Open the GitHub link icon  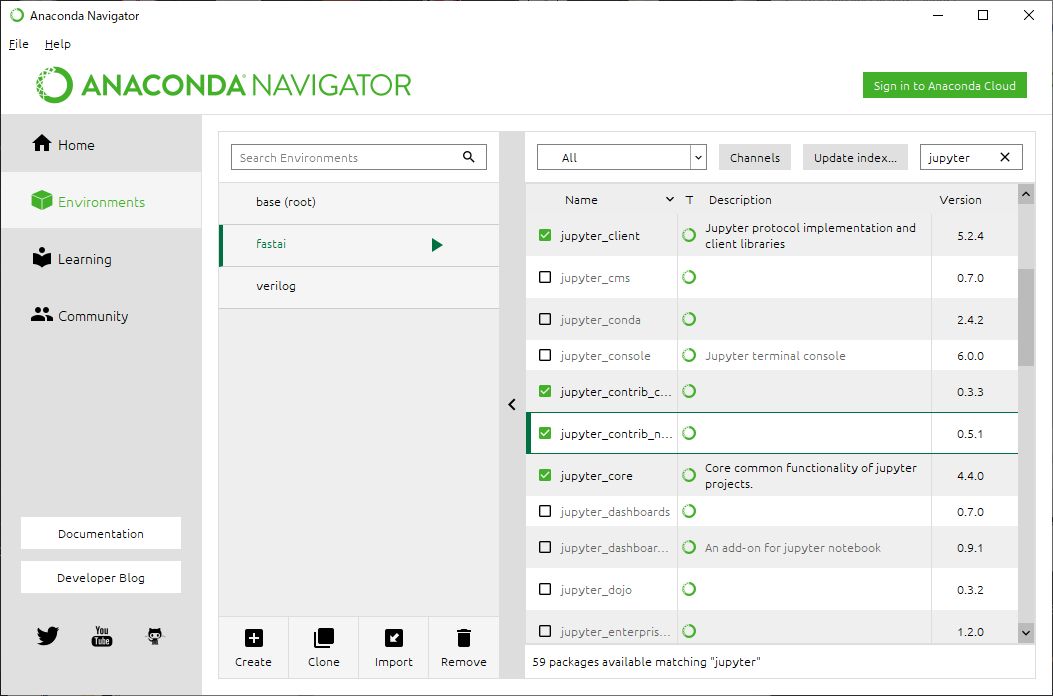coord(155,636)
